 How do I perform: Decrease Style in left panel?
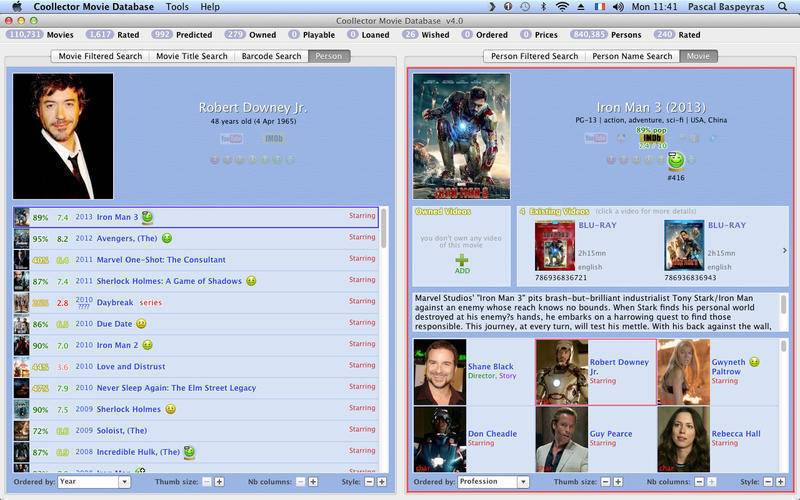(369, 482)
